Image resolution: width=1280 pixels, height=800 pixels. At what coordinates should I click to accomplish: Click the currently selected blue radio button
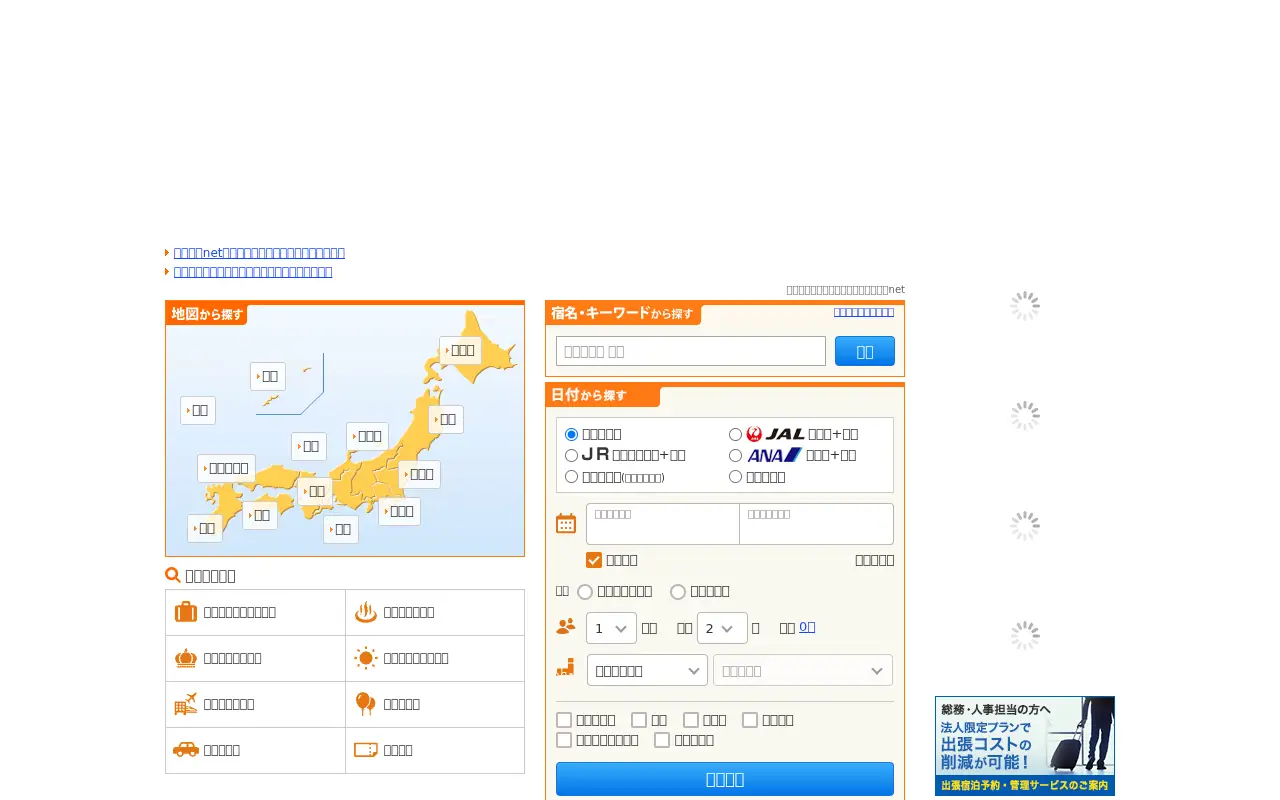[572, 434]
